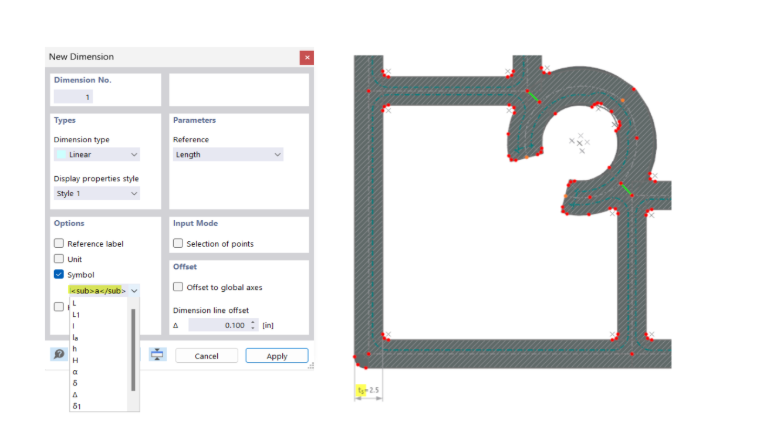The width and height of the screenshot is (760, 447).
Task: Click the Cancel button
Action: pos(206,356)
